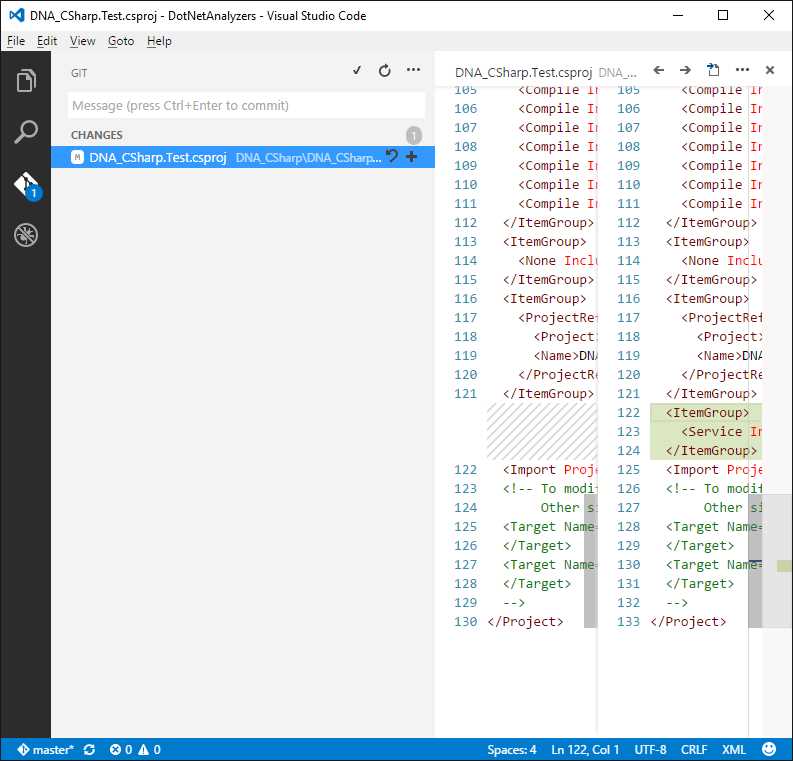Open the Edit menu

point(47,41)
